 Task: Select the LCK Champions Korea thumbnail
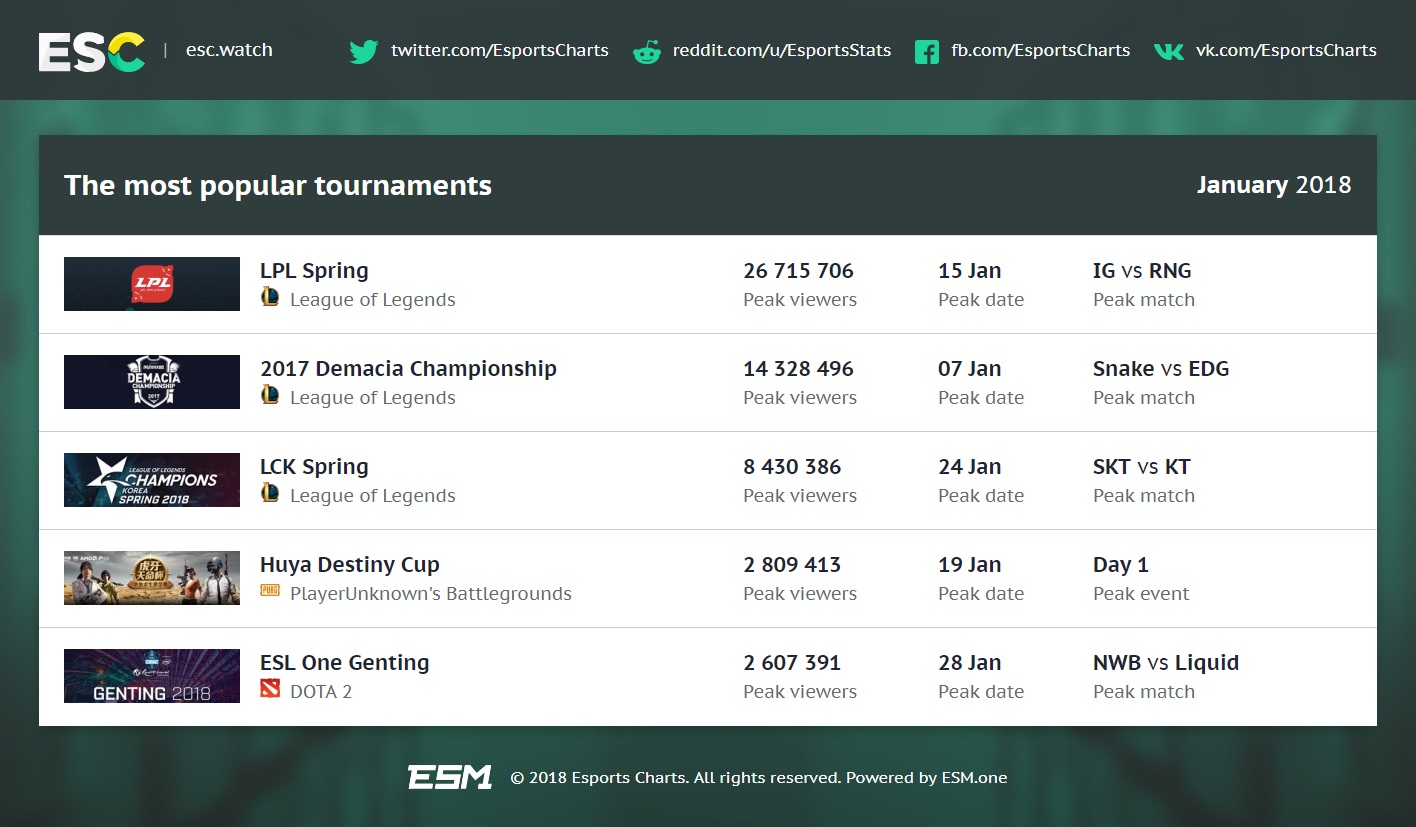click(x=152, y=480)
